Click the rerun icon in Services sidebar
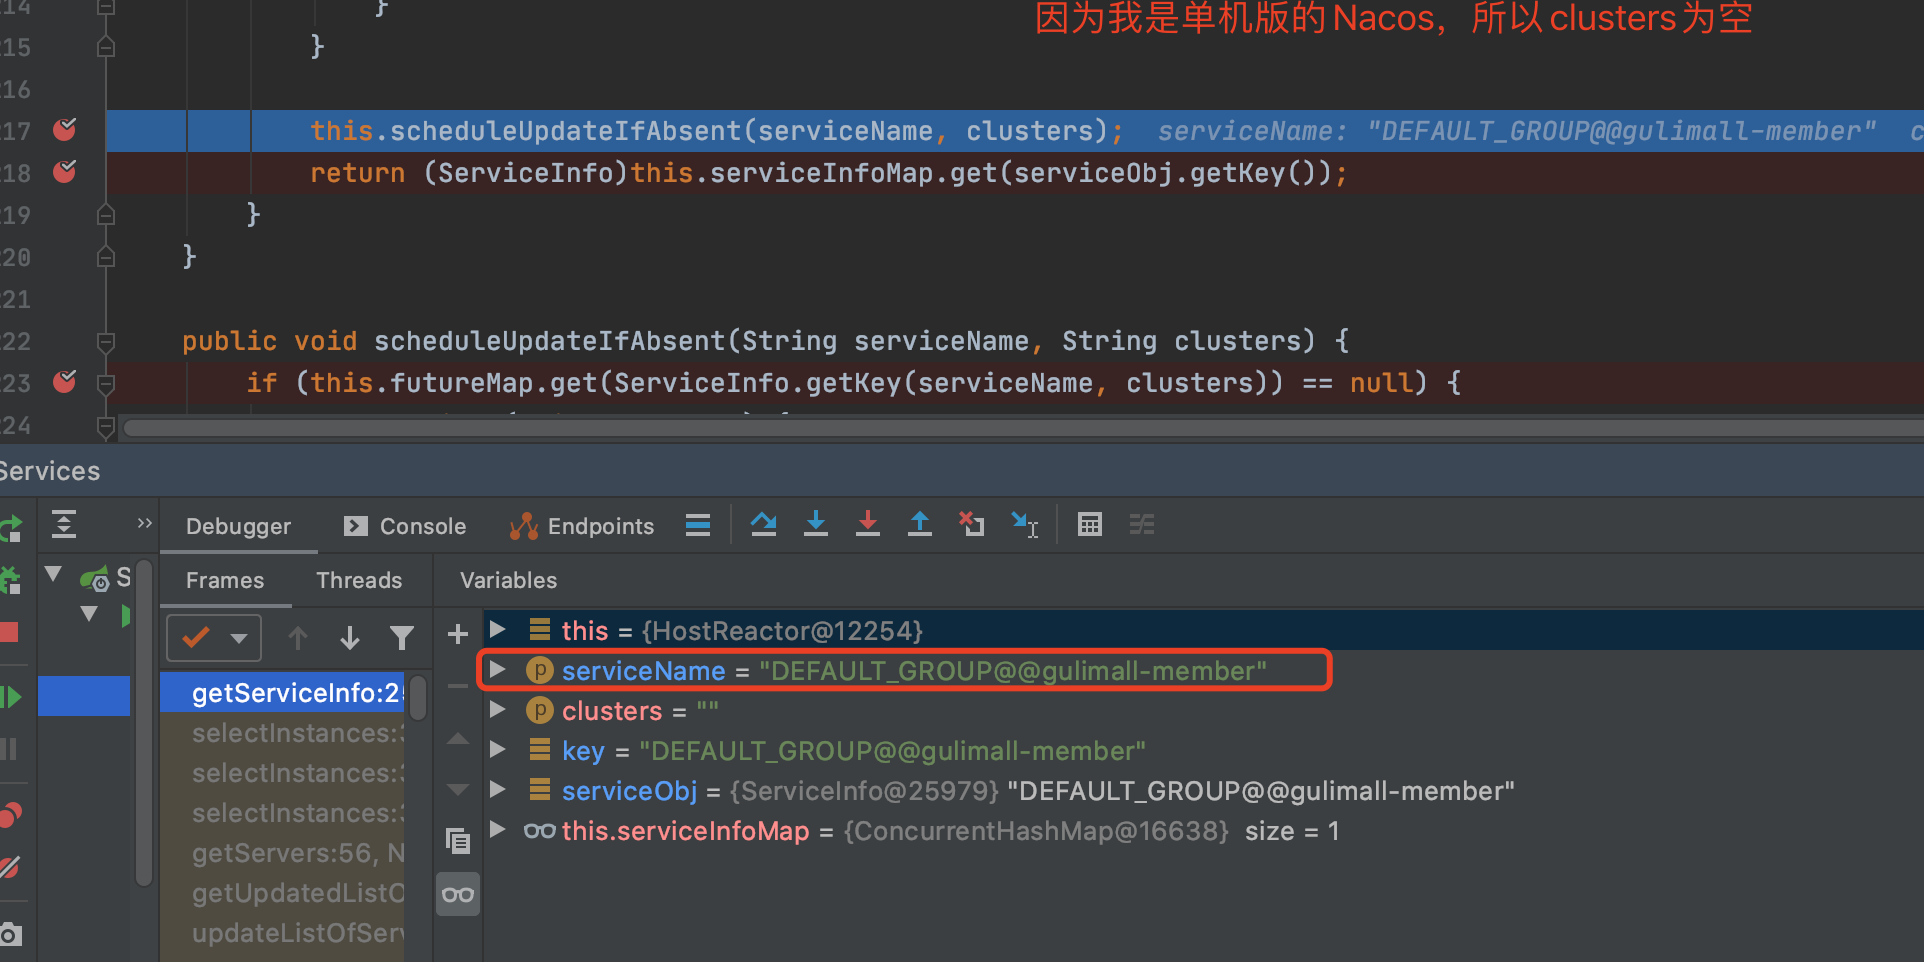The width and height of the screenshot is (1924, 962). click(x=10, y=527)
